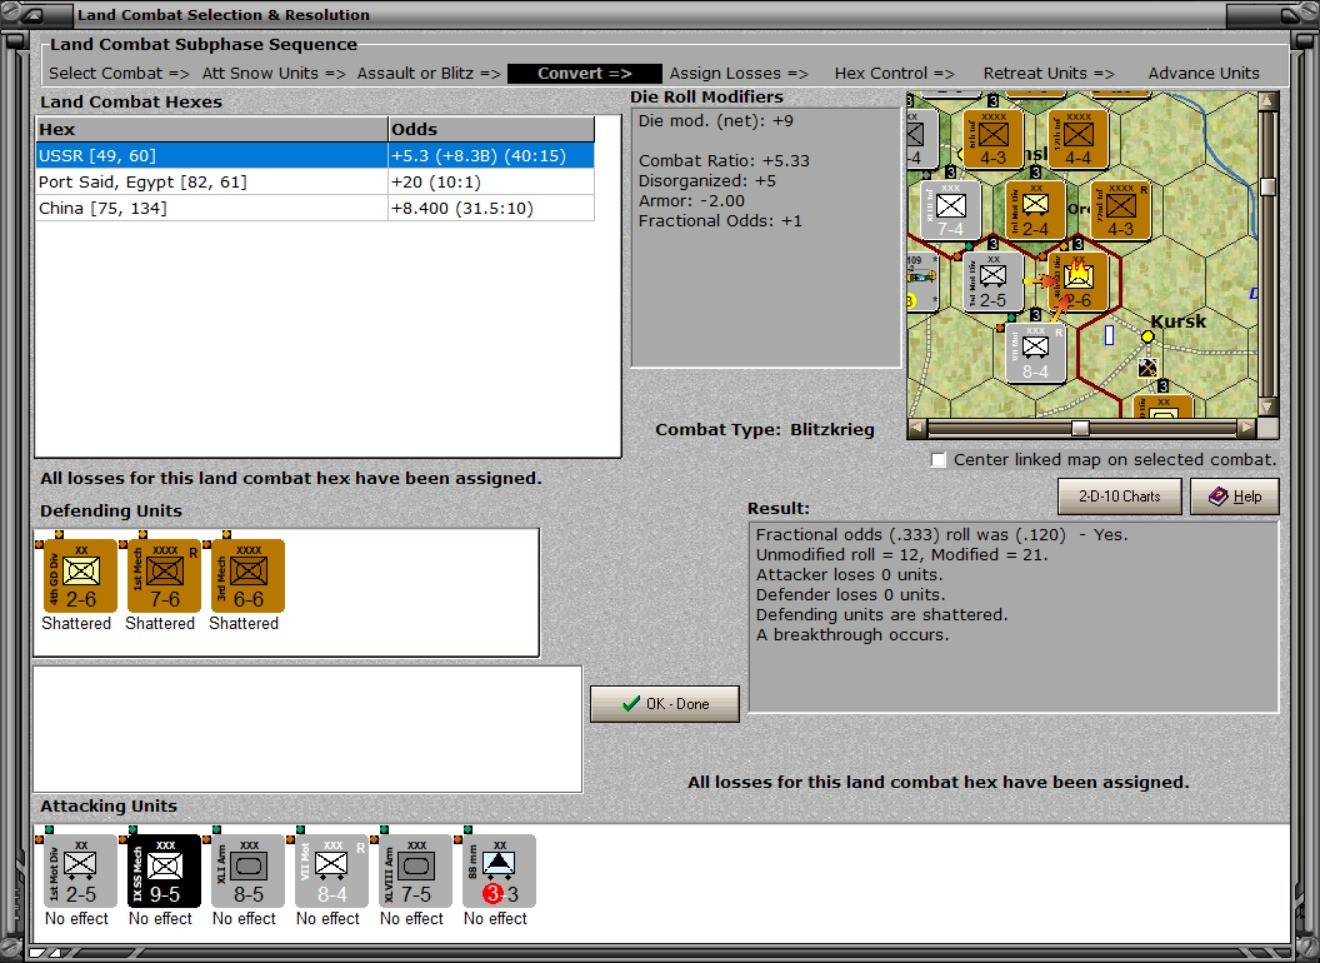The width and height of the screenshot is (1320, 963).
Task: Select the XLVIII Arm 7-5 attacking unit
Action: (x=416, y=871)
